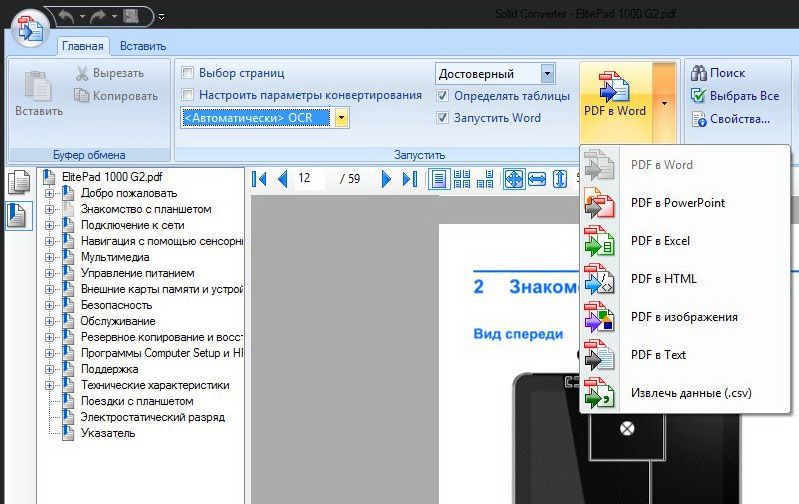
Task: Click the Redo arrow in quick access toolbar
Action: click(x=98, y=16)
